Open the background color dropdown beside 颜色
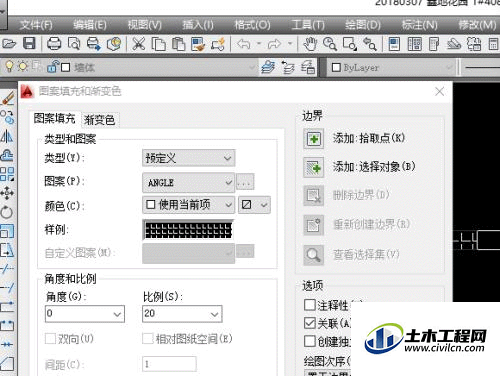The width and height of the screenshot is (500, 376). [255, 205]
